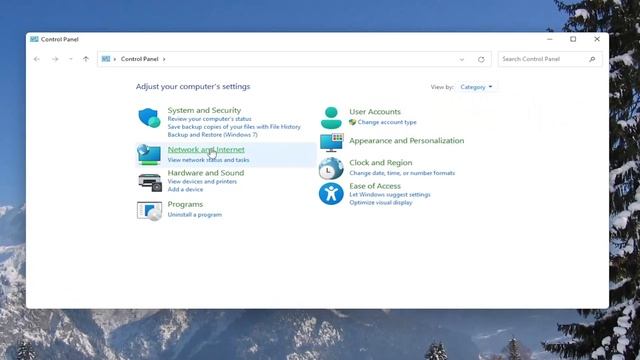Screen dimensions: 640x360
Task: Go forward with the forward arrow
Action: [x=55, y=59]
